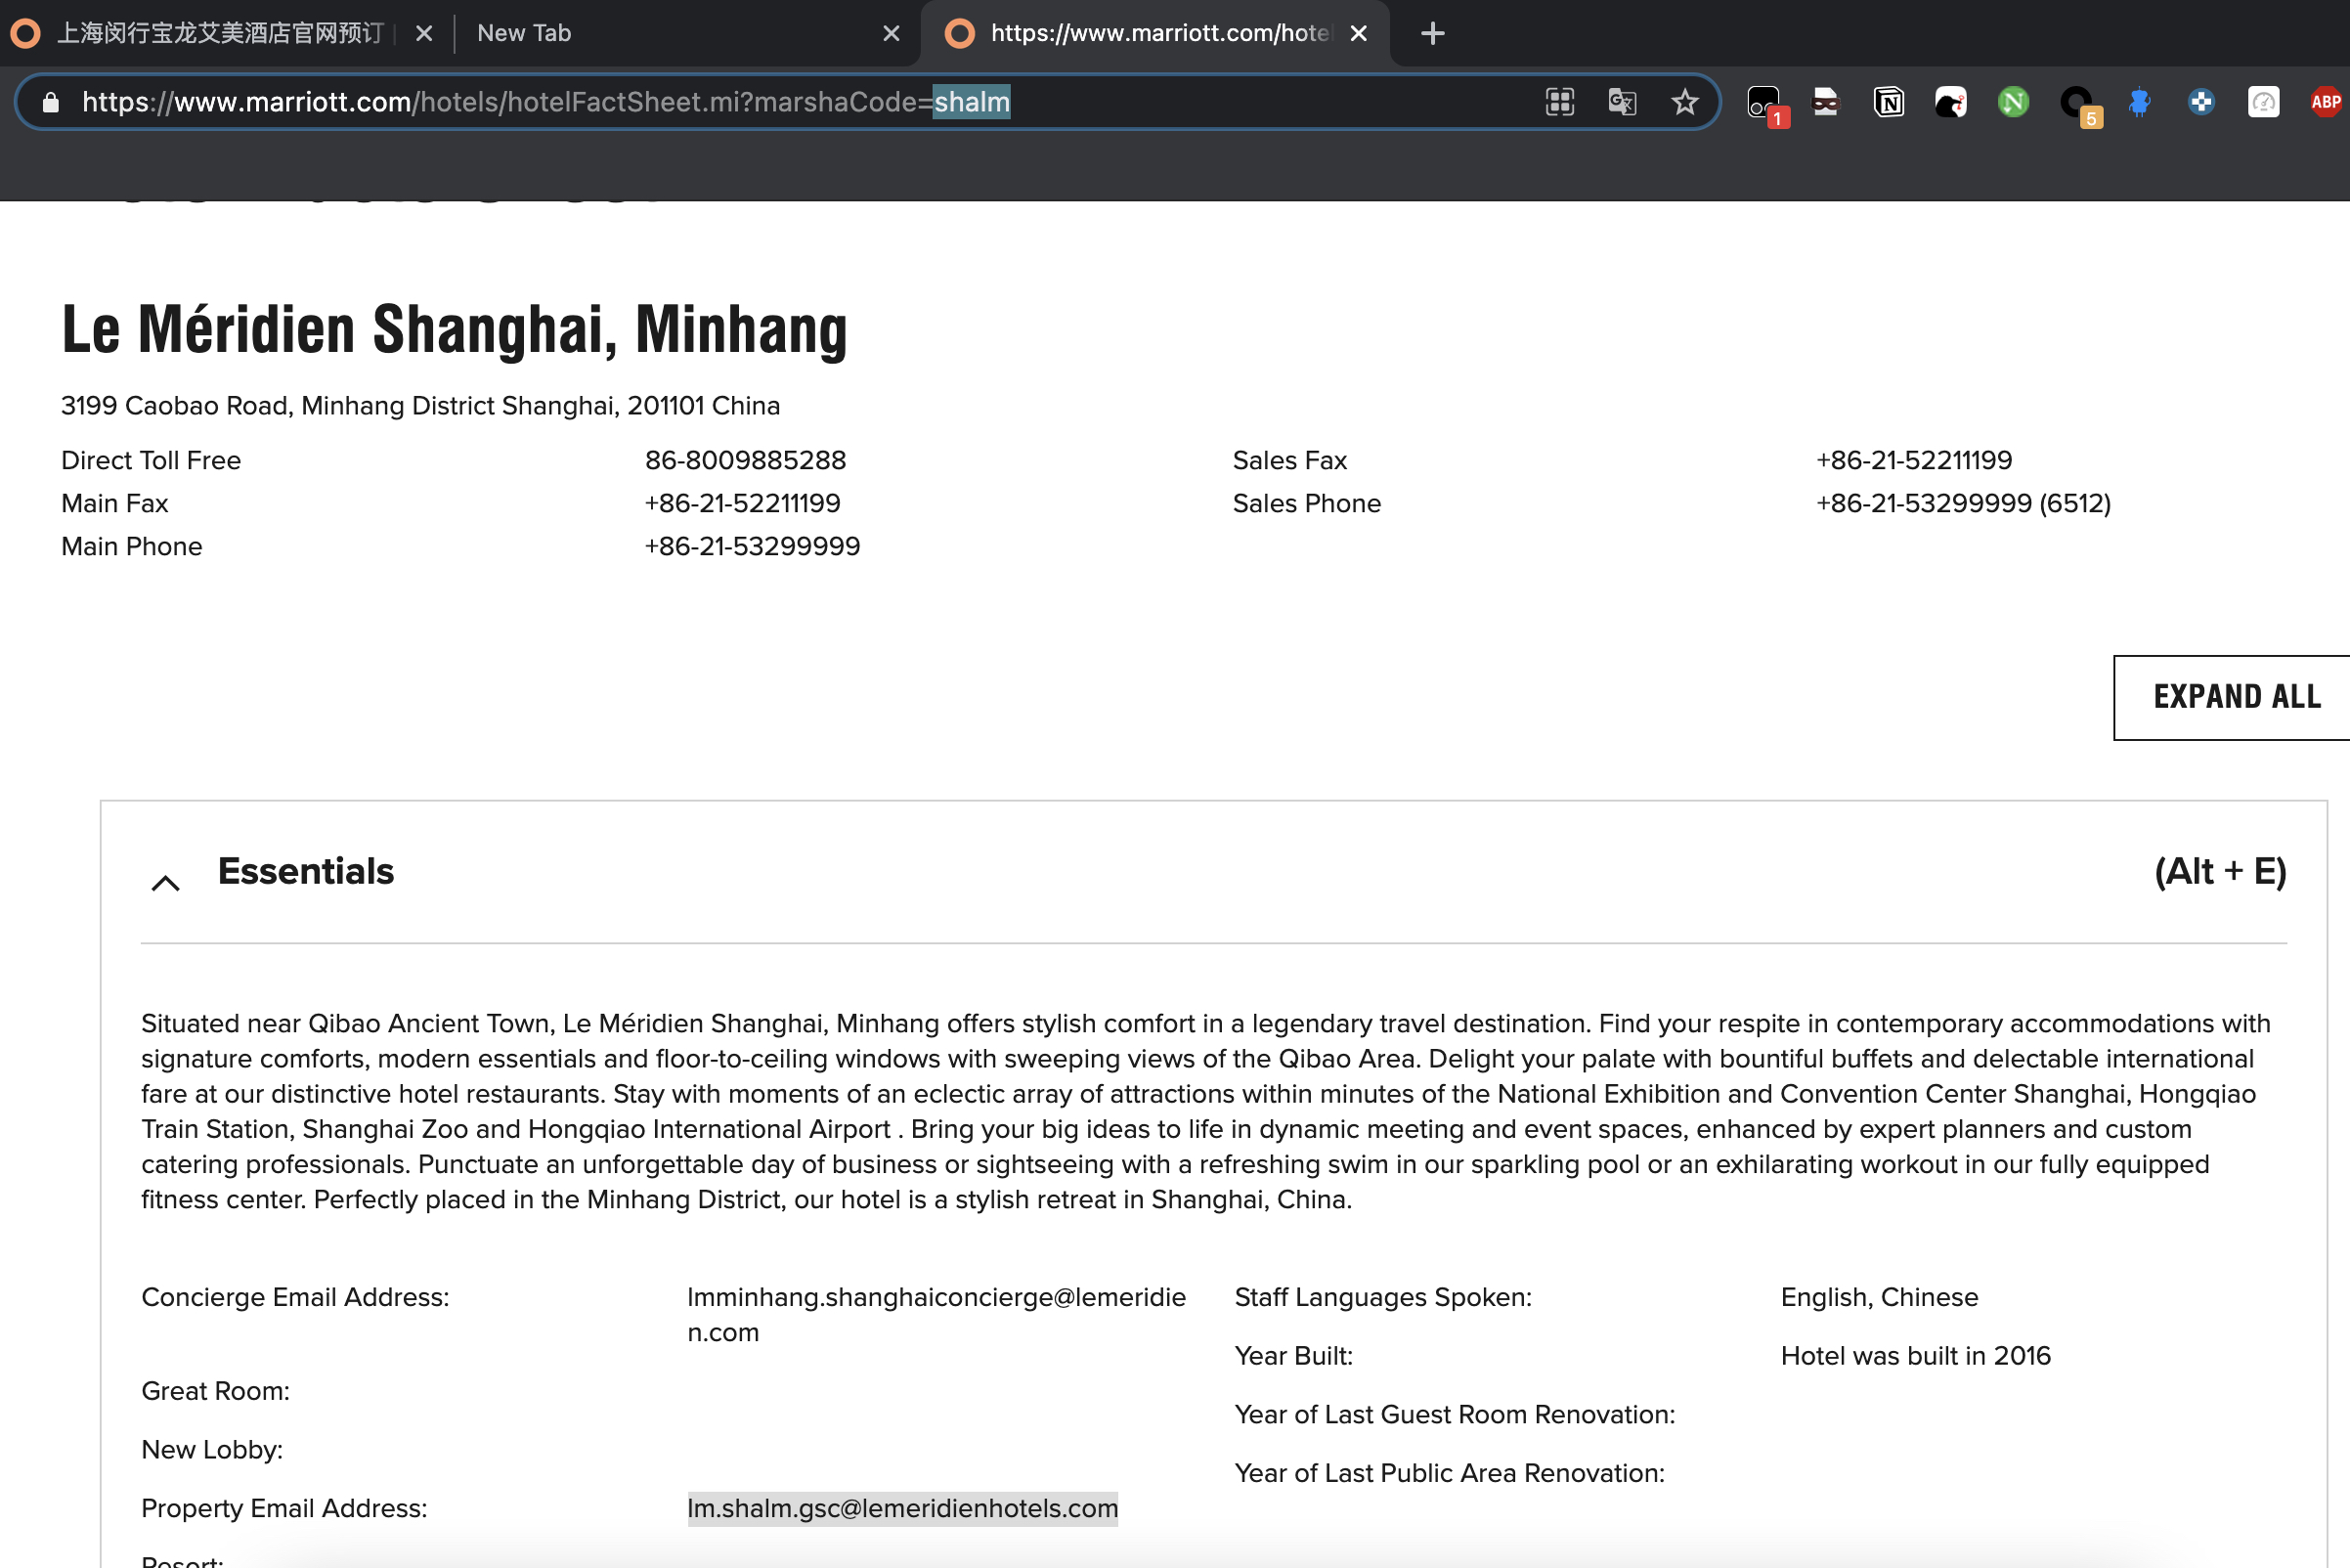The image size is (2350, 1568).
Task: Switch to the Chinese hotel booking tab
Action: (x=220, y=33)
